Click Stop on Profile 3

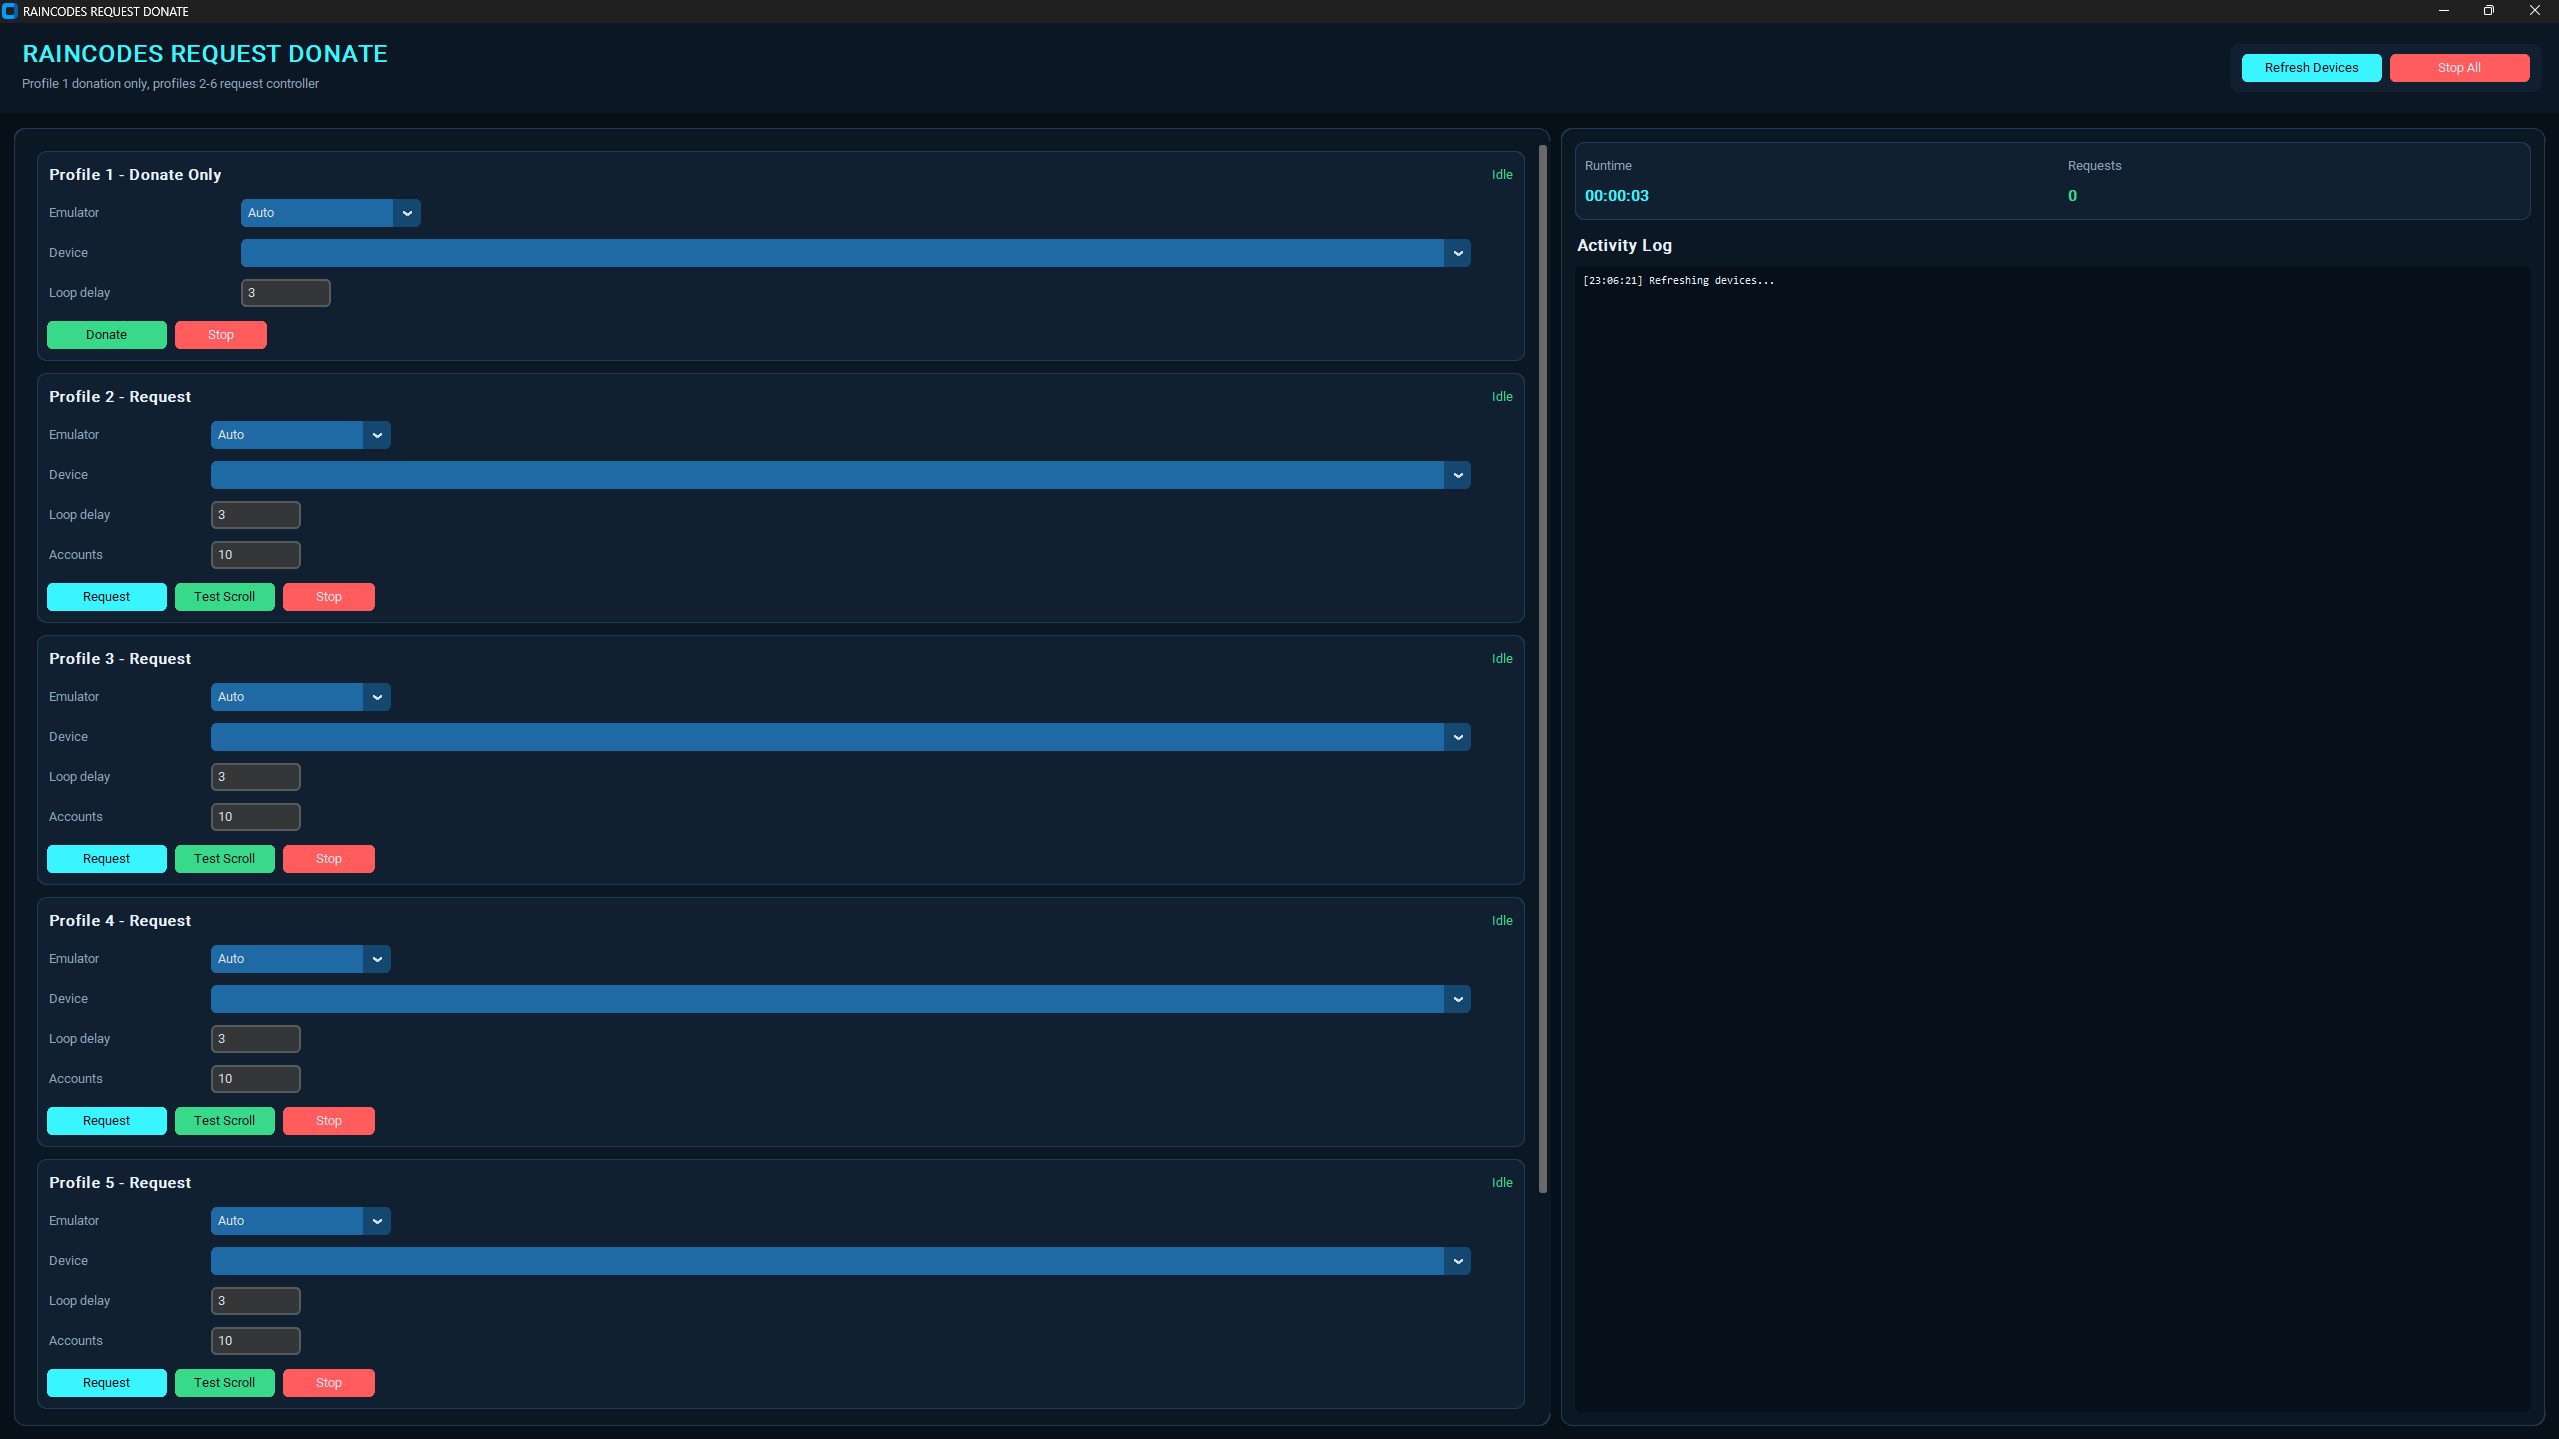(329, 859)
